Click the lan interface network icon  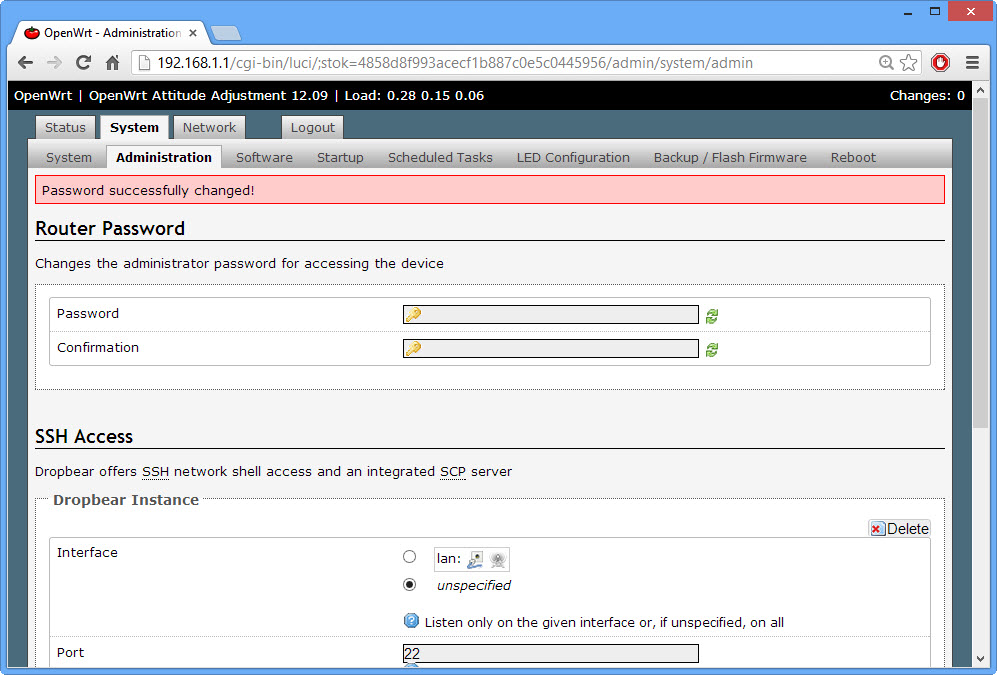tap(475, 559)
